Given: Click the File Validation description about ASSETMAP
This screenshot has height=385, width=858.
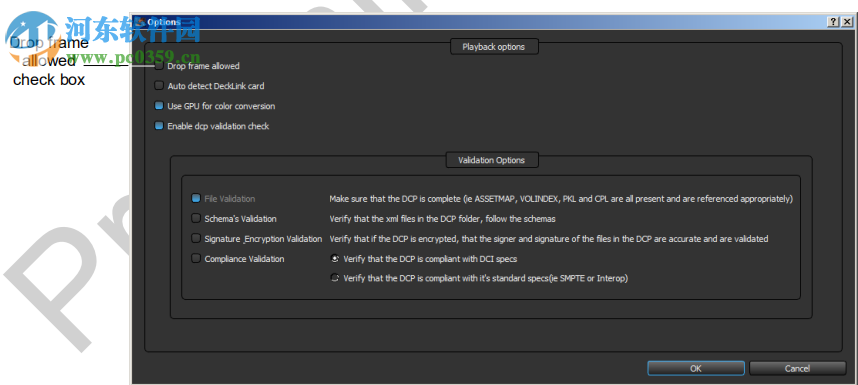Looking at the screenshot, I should [x=561, y=199].
